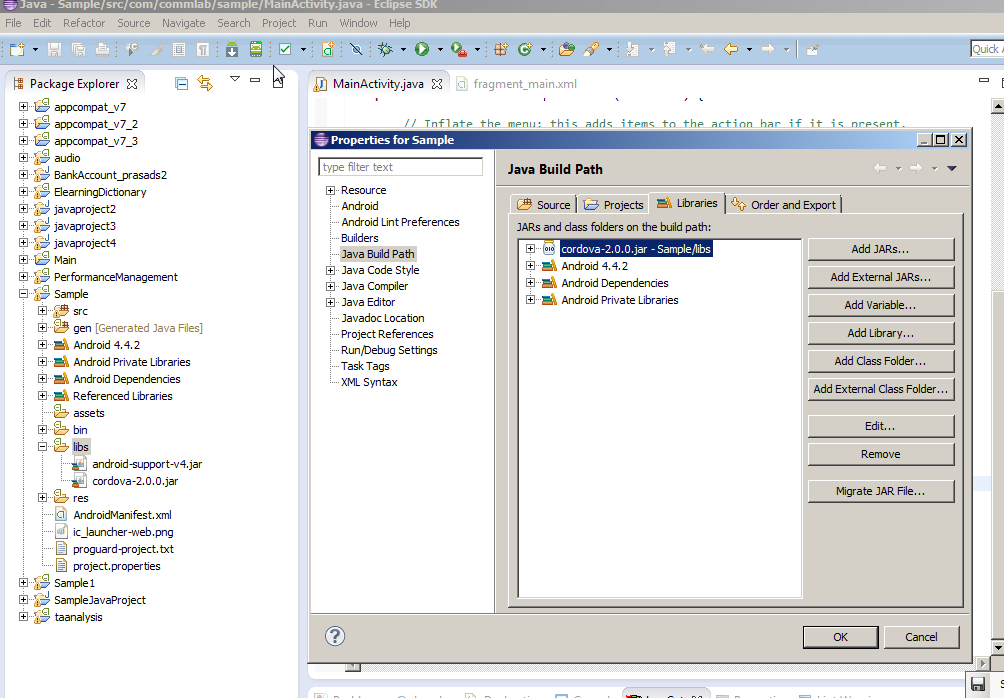Screen dimensions: 1004x698
Task: Switch to the Source tab
Action: [x=544, y=205]
